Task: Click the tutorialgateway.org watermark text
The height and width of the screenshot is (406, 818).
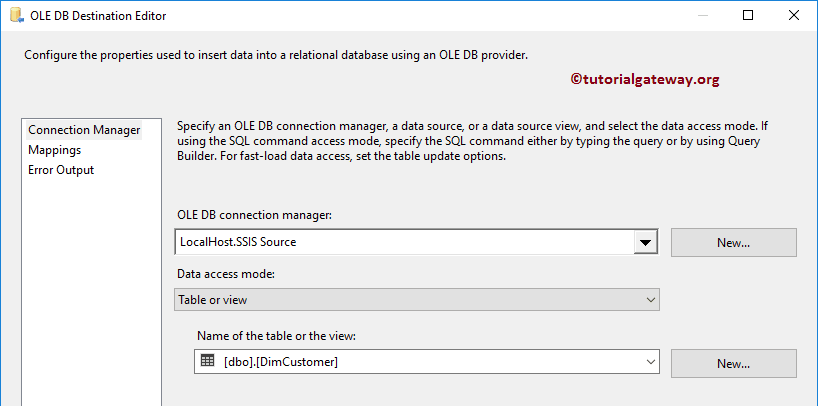Action: tap(644, 79)
